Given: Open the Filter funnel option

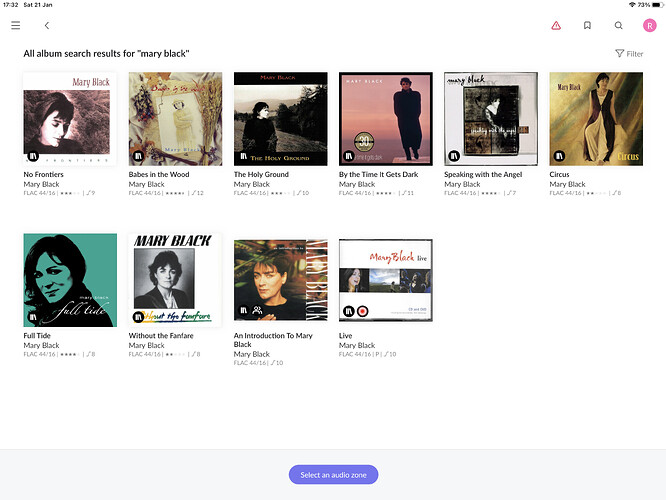Looking at the screenshot, I should [x=629, y=54].
